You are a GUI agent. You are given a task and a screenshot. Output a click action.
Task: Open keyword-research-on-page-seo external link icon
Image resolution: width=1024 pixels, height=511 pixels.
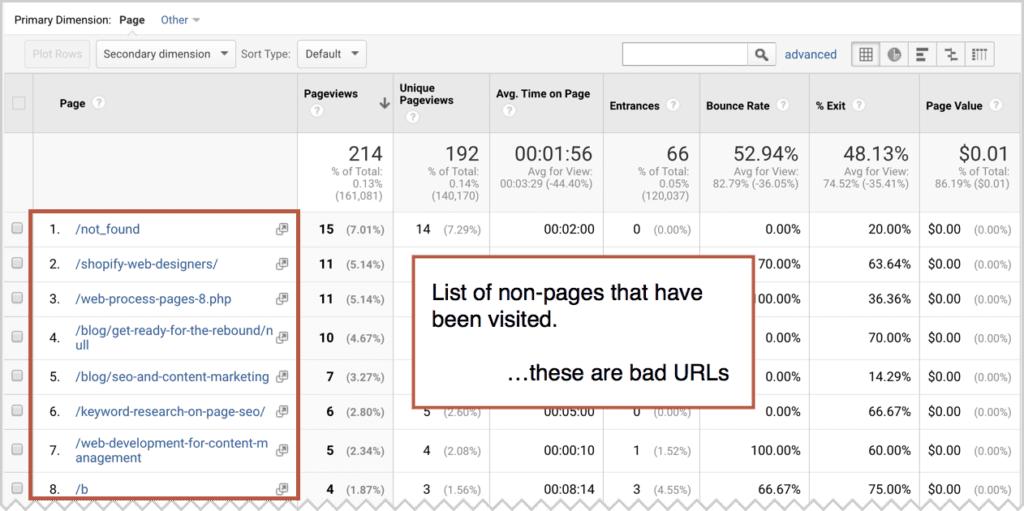[x=281, y=412]
